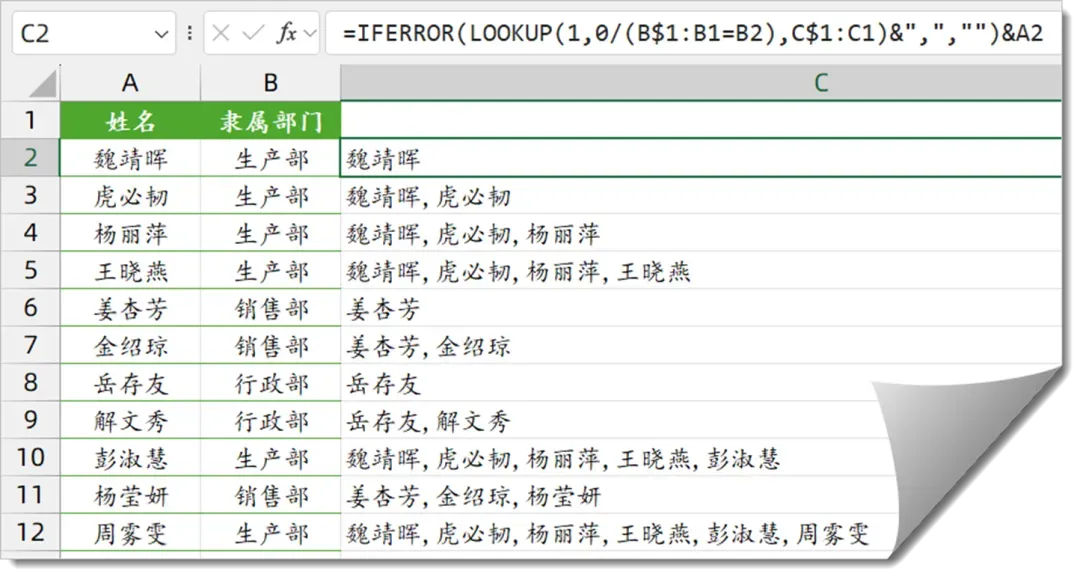The image size is (1080, 577).
Task: Click 生产部 in row 5
Action: [271, 270]
